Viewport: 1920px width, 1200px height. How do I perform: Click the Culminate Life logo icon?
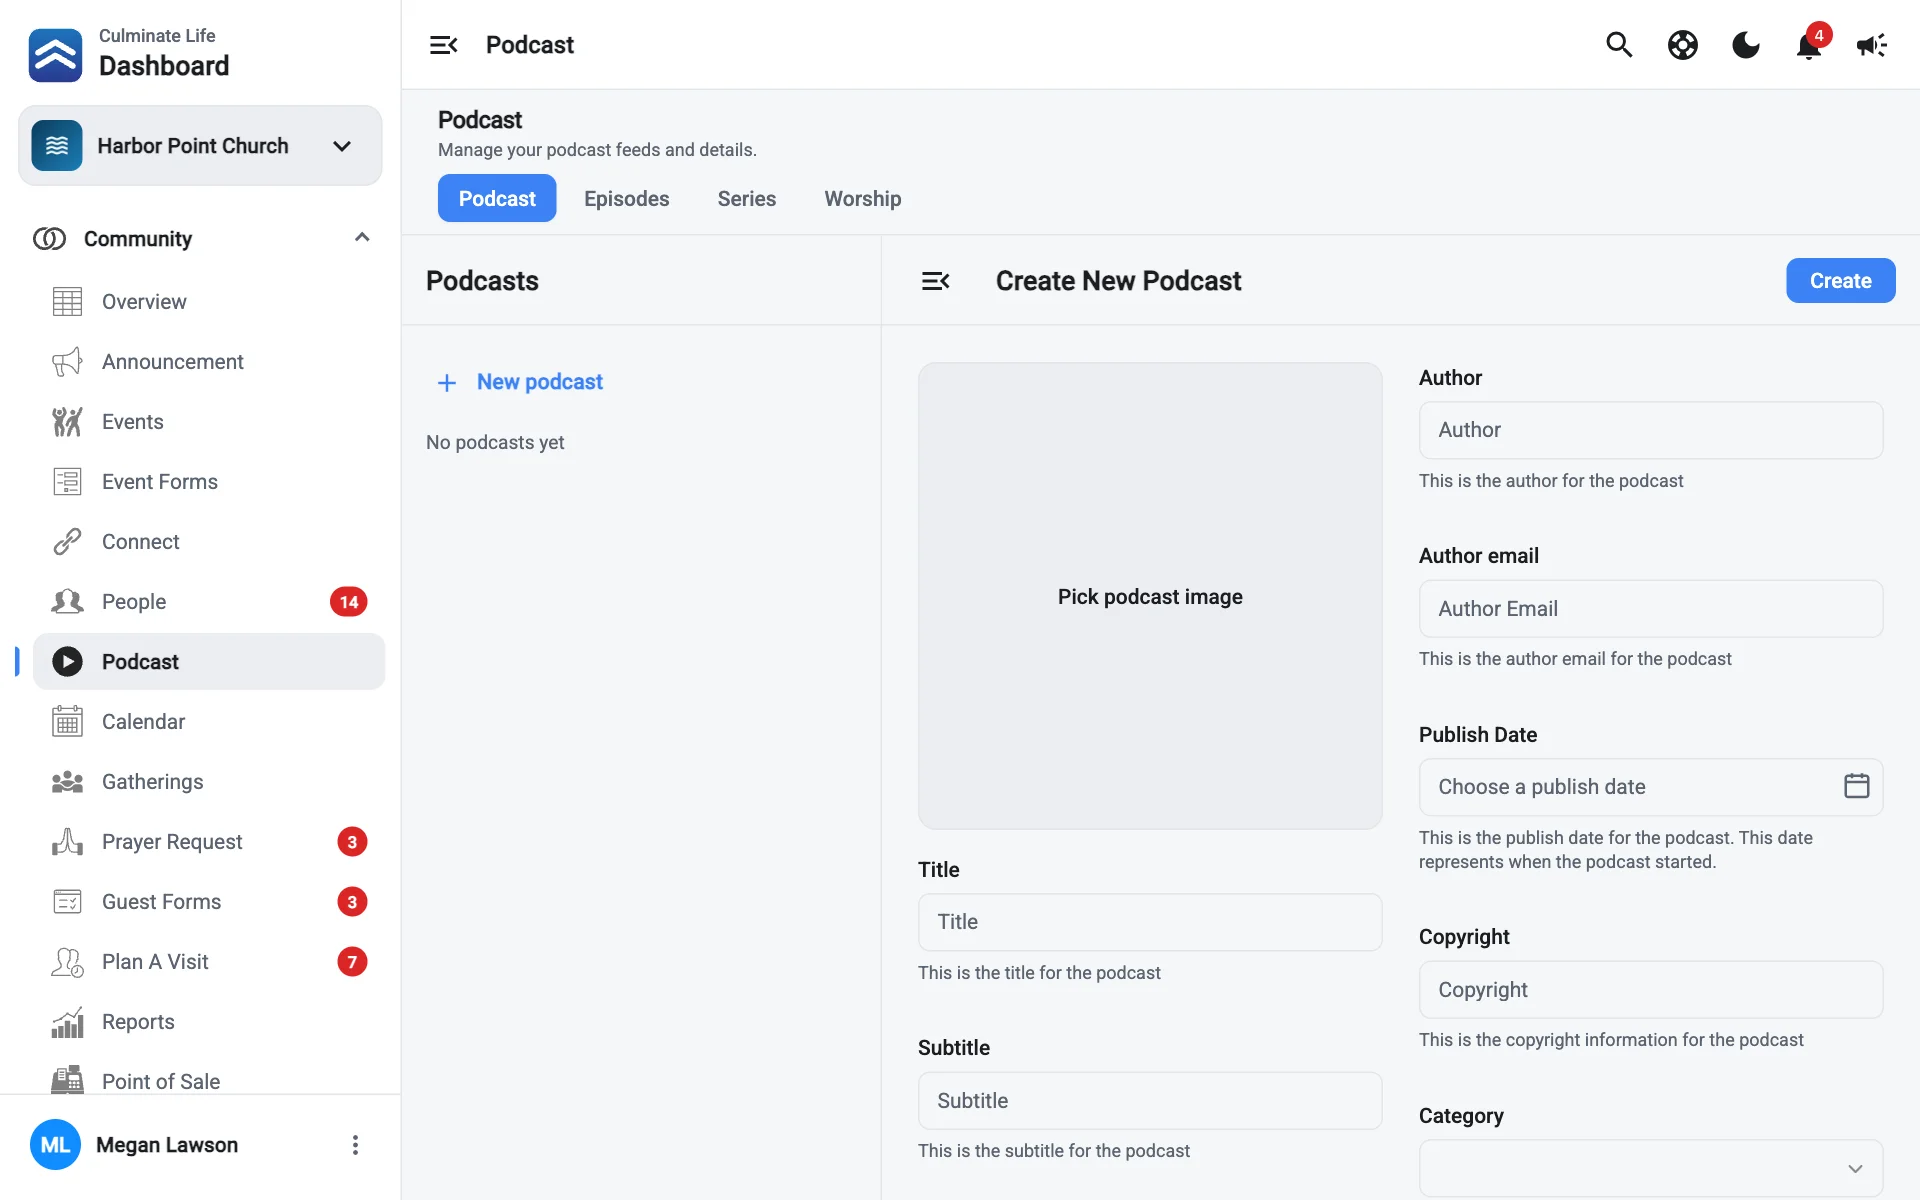pos(56,55)
